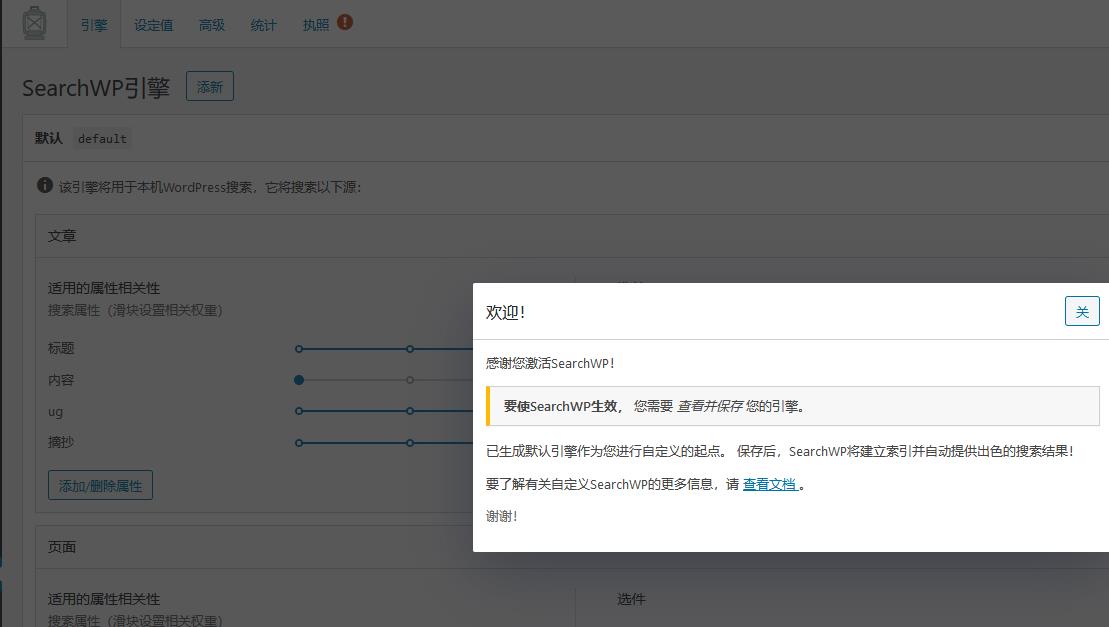Open the 引擎 tab
1109x627 pixels.
pos(94,25)
